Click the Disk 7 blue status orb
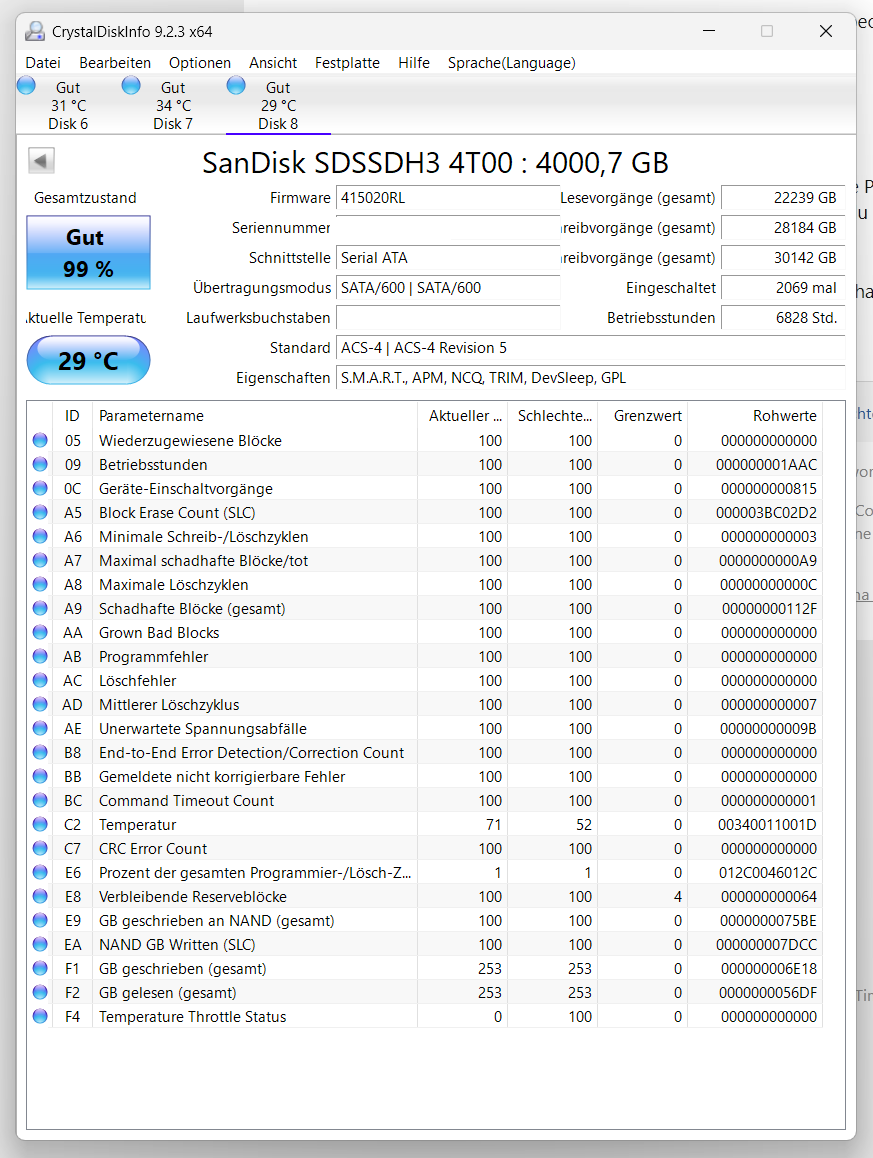Screen dimensions: 873x1158 tap(131, 86)
